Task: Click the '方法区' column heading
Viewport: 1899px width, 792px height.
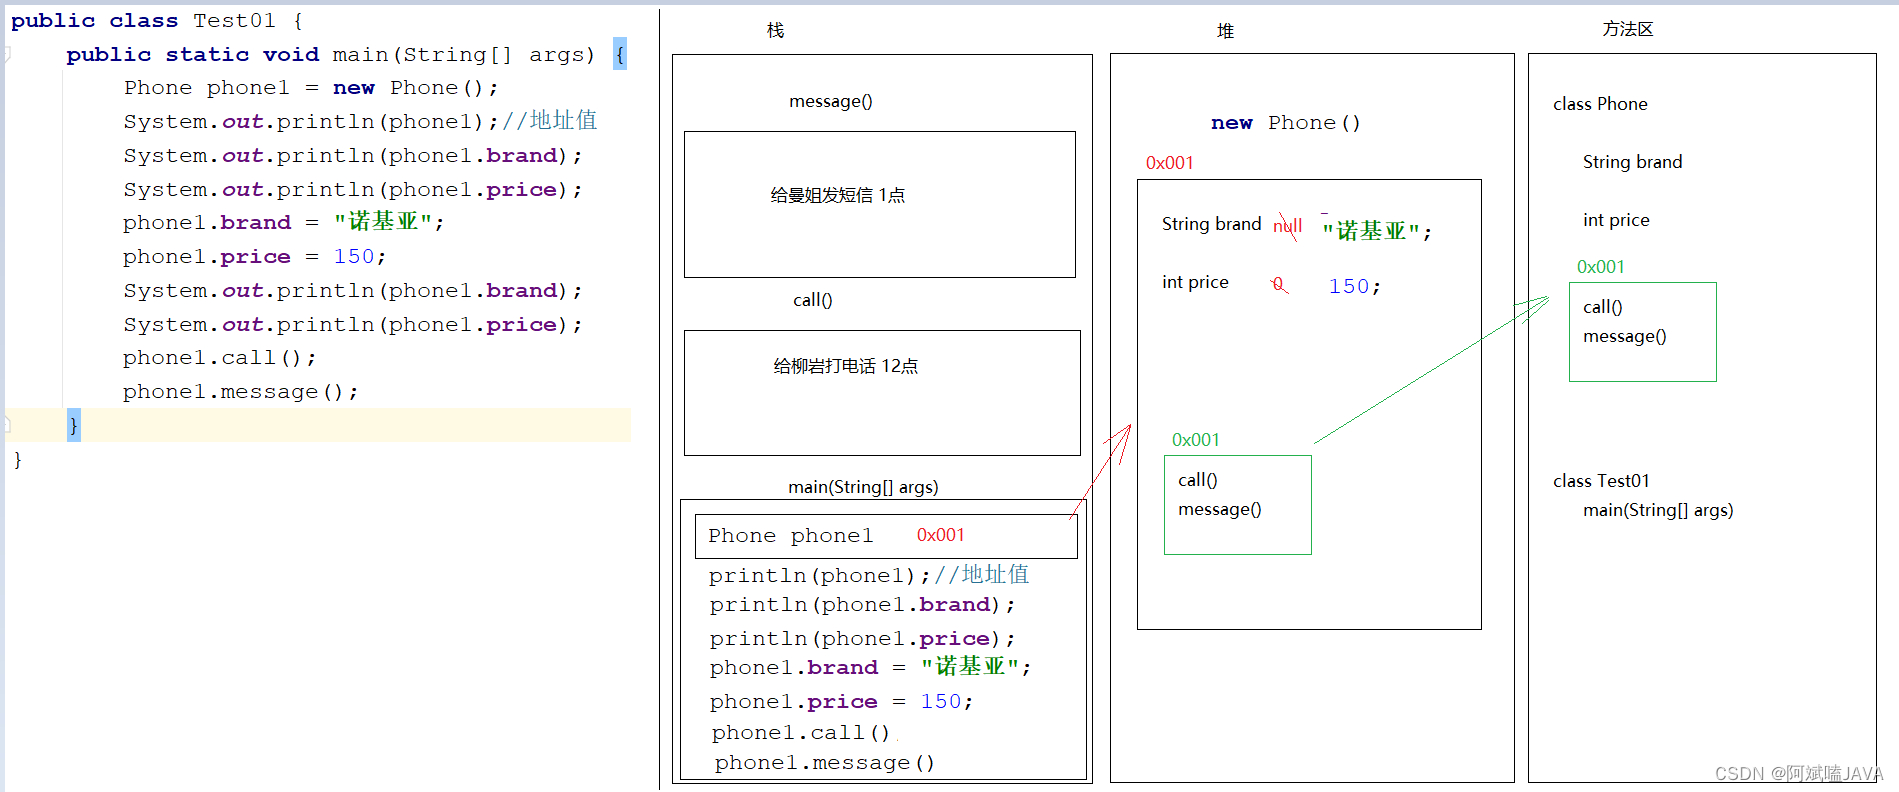Action: tap(1628, 29)
